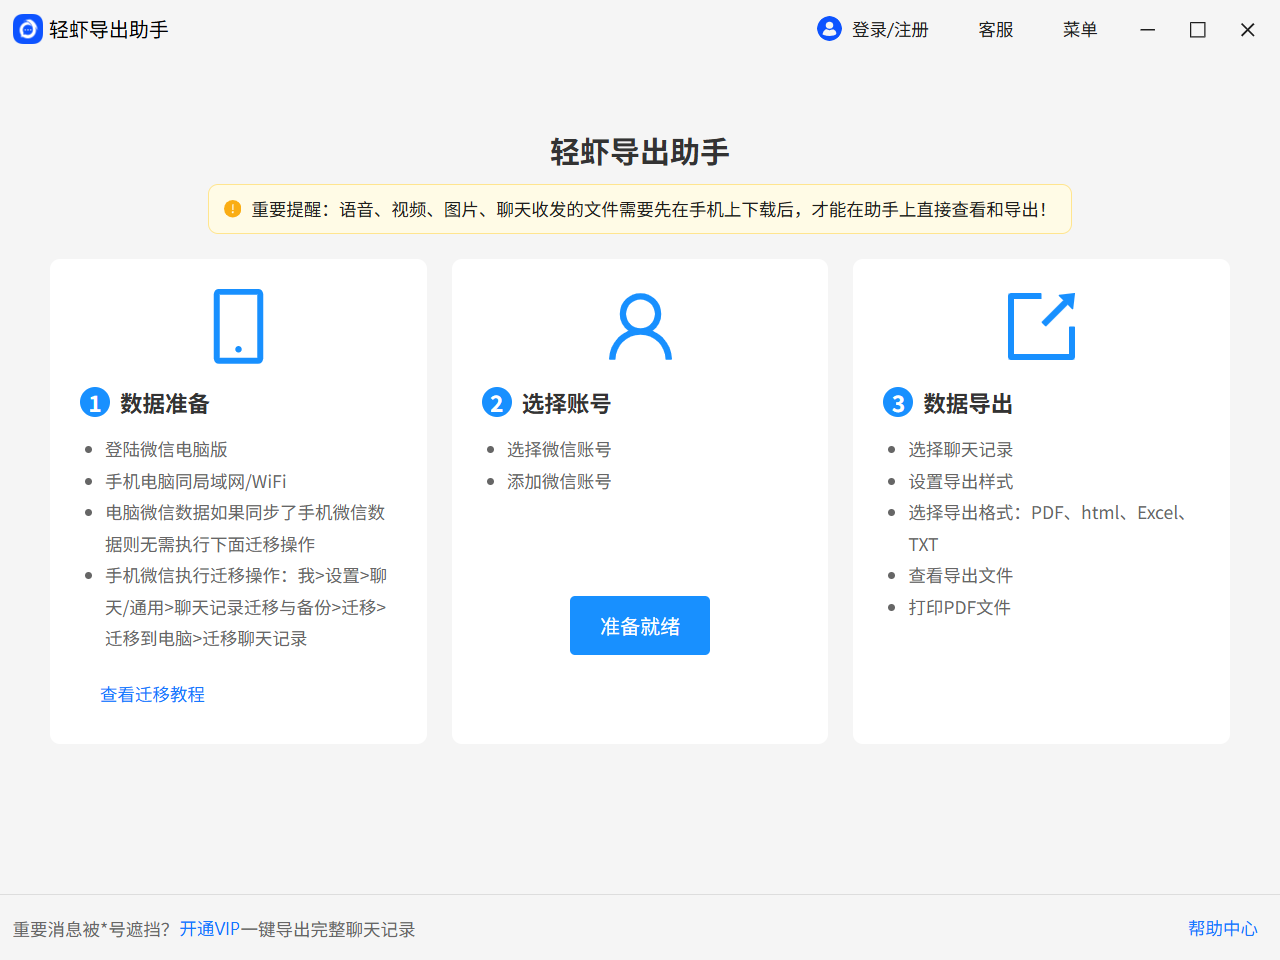
Task: Open the 客服 customer service menu
Action: tap(996, 30)
